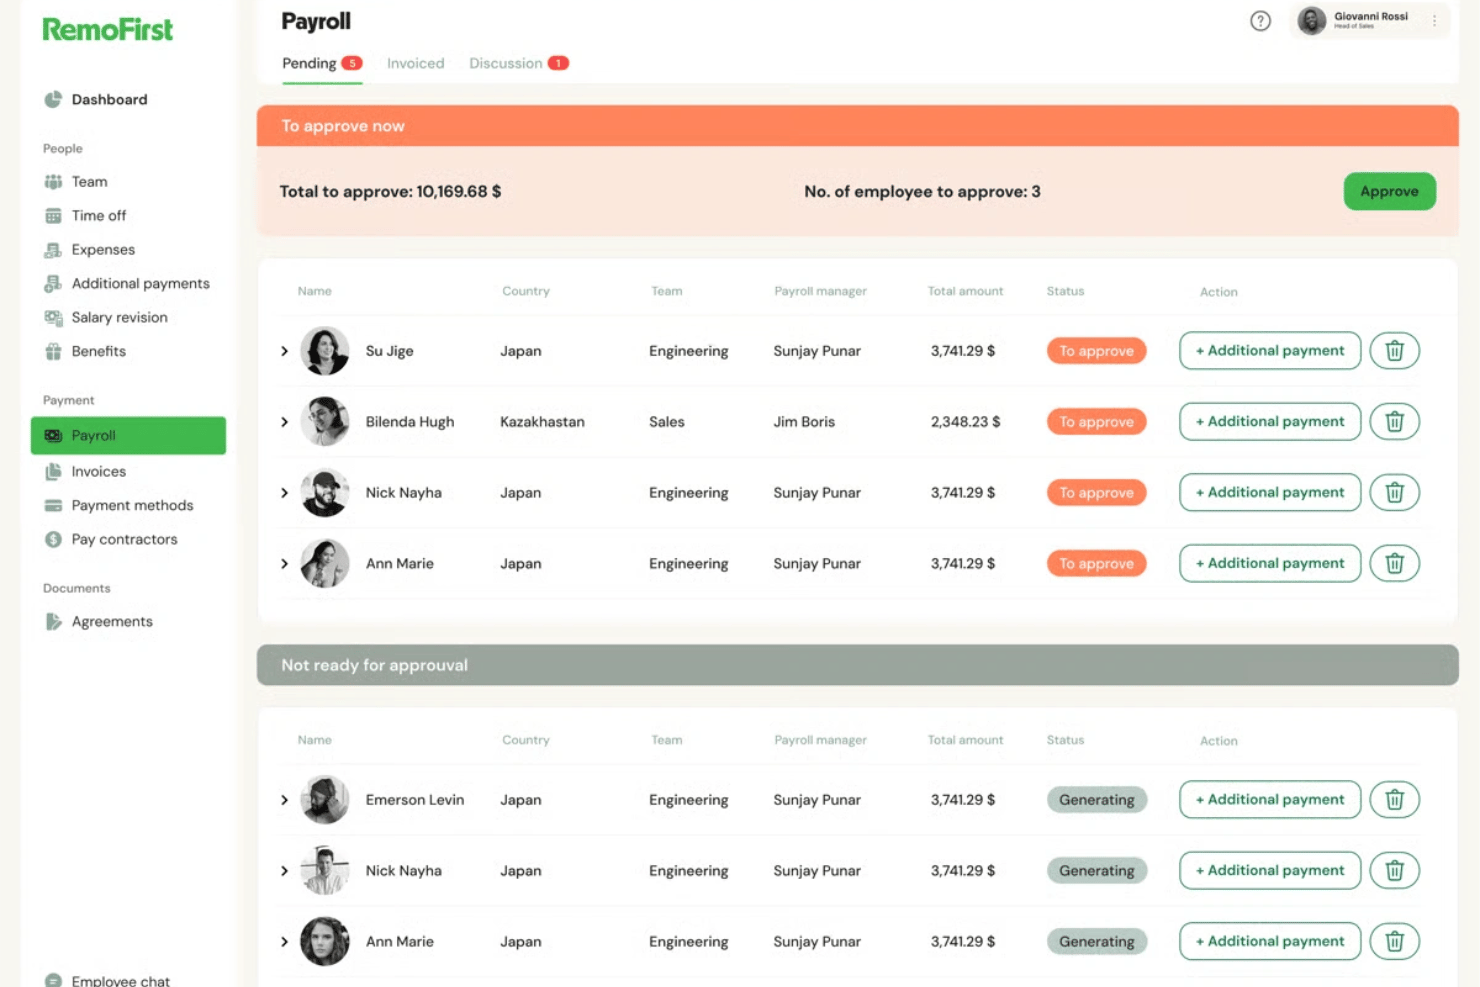The width and height of the screenshot is (1480, 987).
Task: Expand Bilenda Hugh's row details
Action: click(284, 422)
